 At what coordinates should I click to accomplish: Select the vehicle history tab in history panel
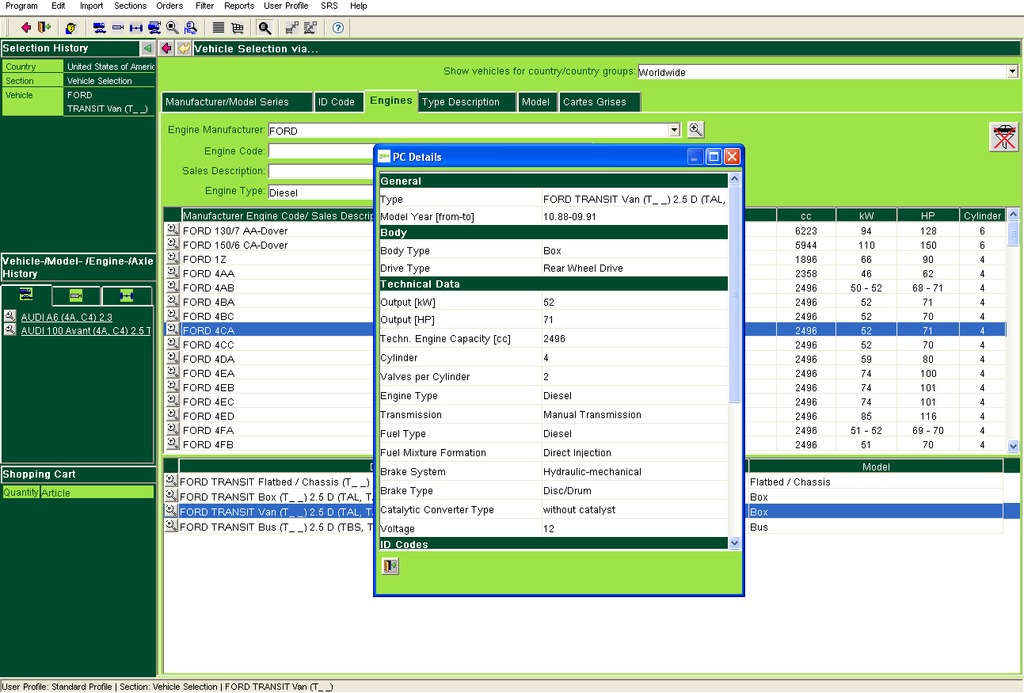click(26, 295)
